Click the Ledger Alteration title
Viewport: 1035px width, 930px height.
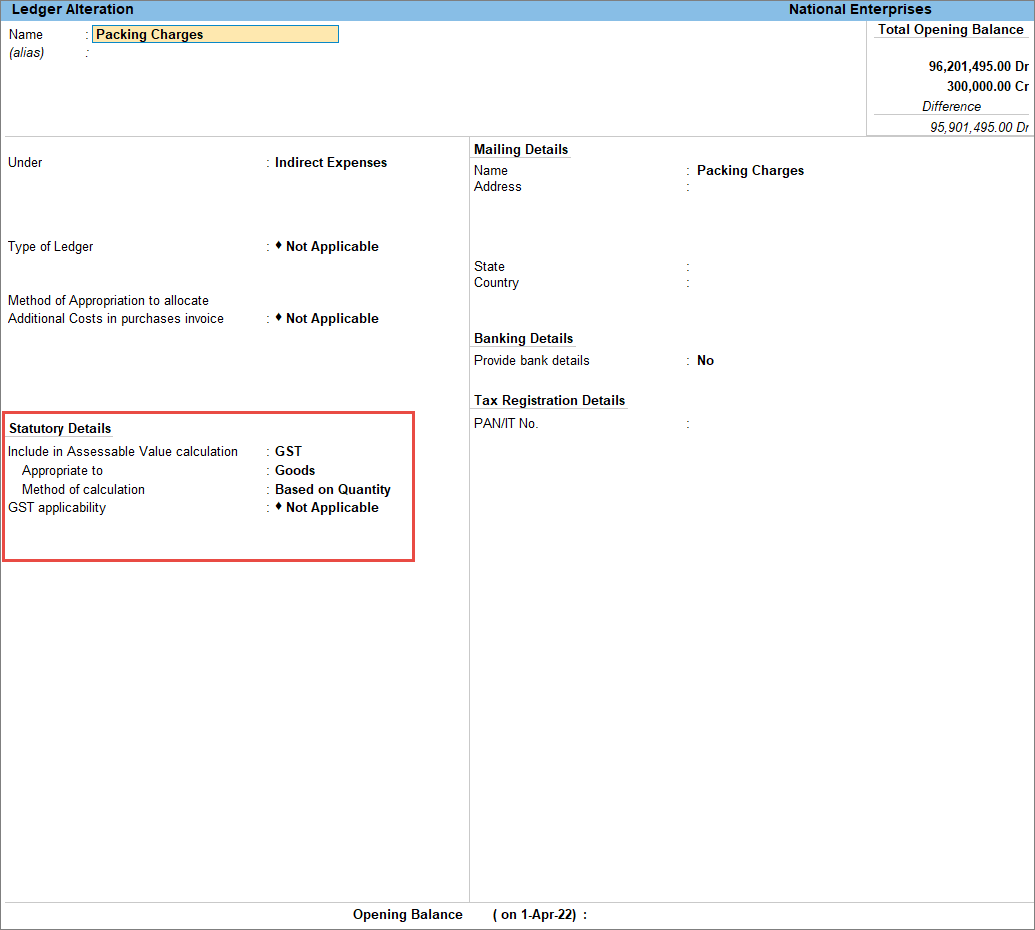[73, 9]
